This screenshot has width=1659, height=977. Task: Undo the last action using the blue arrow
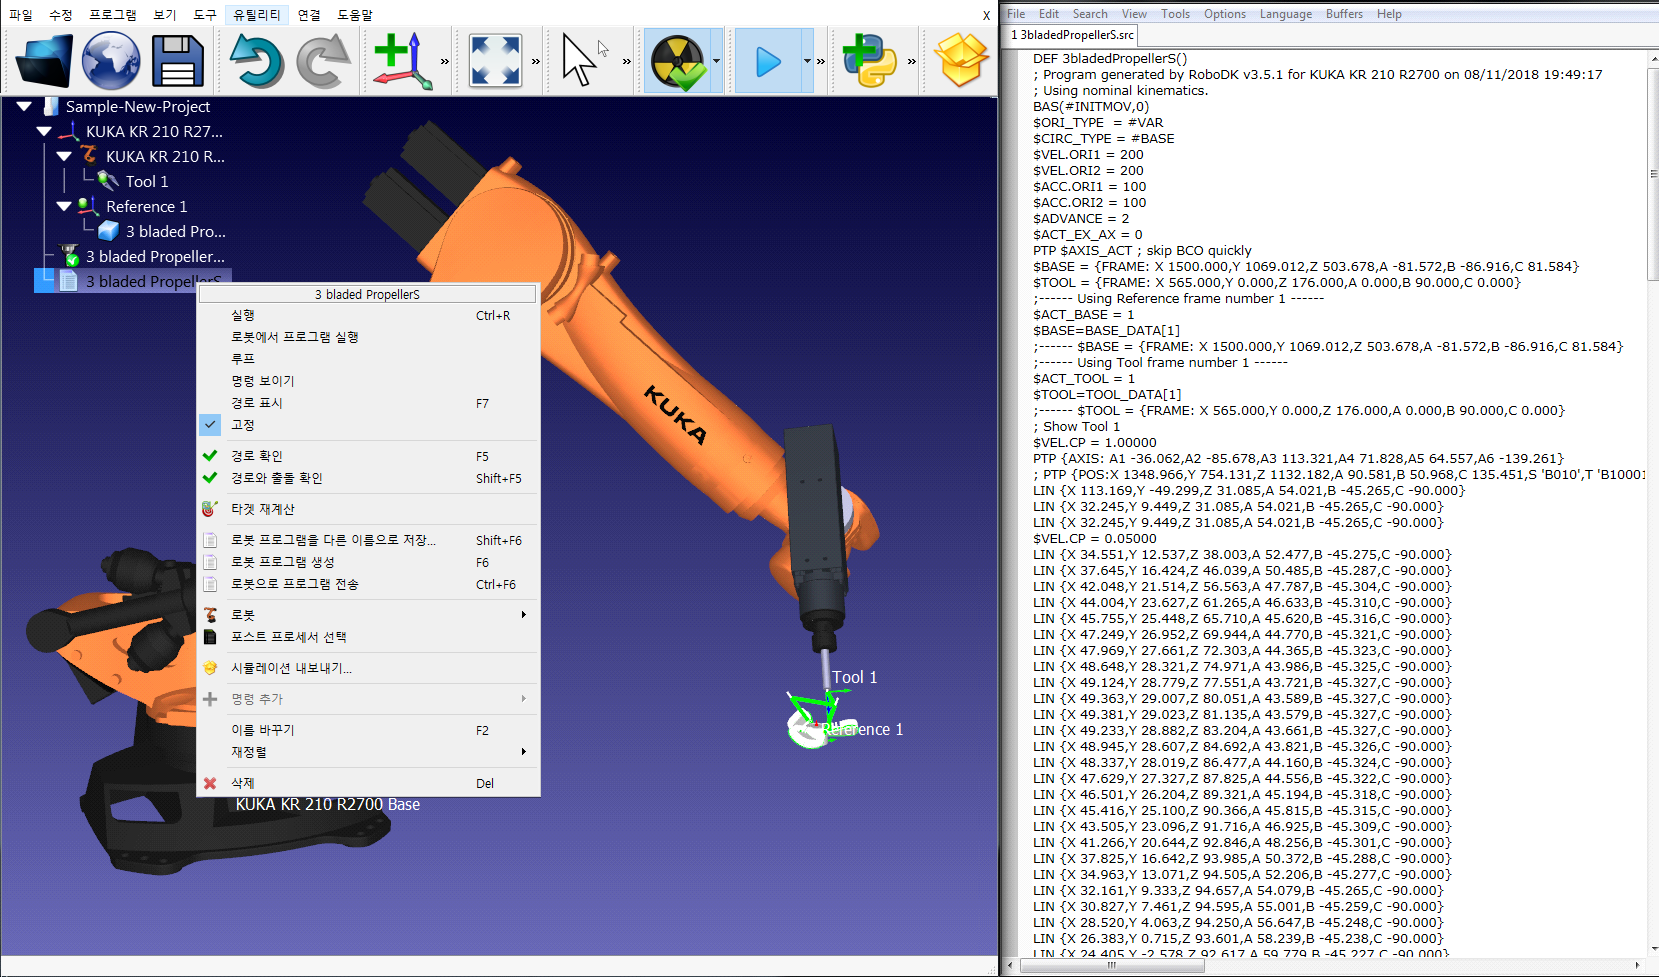tap(257, 61)
